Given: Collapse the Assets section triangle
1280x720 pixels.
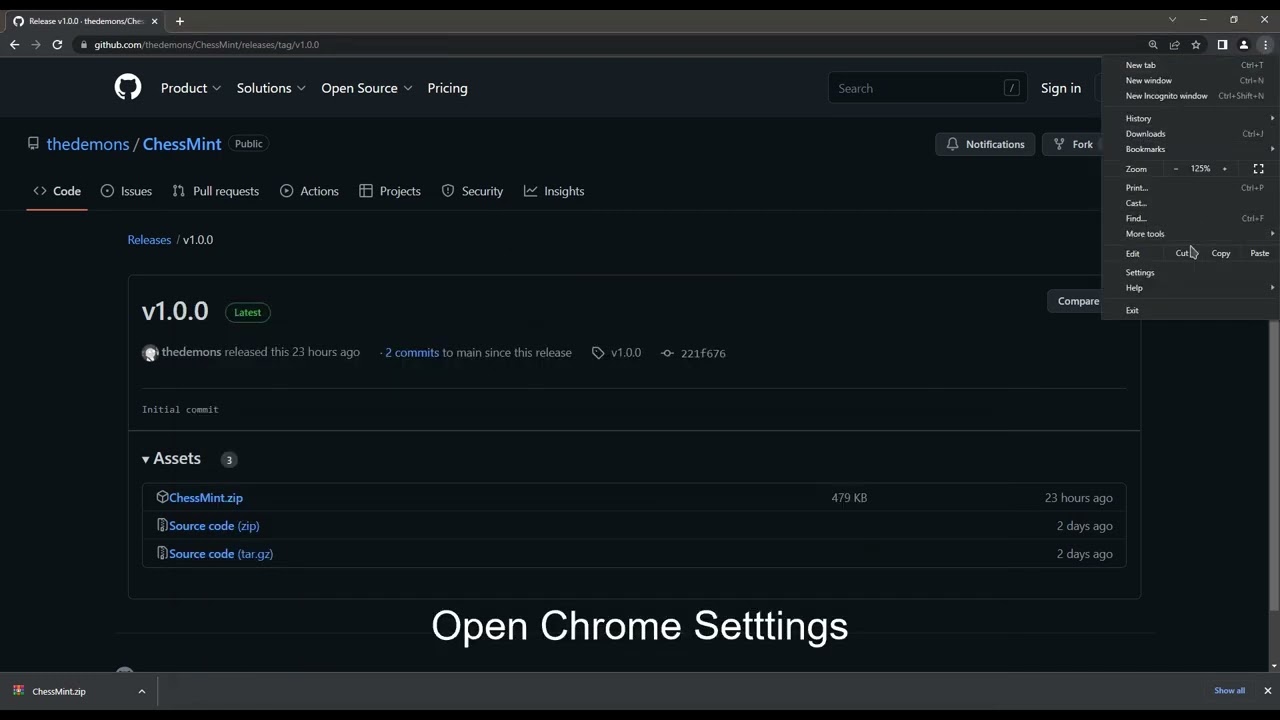Looking at the screenshot, I should click(146, 459).
